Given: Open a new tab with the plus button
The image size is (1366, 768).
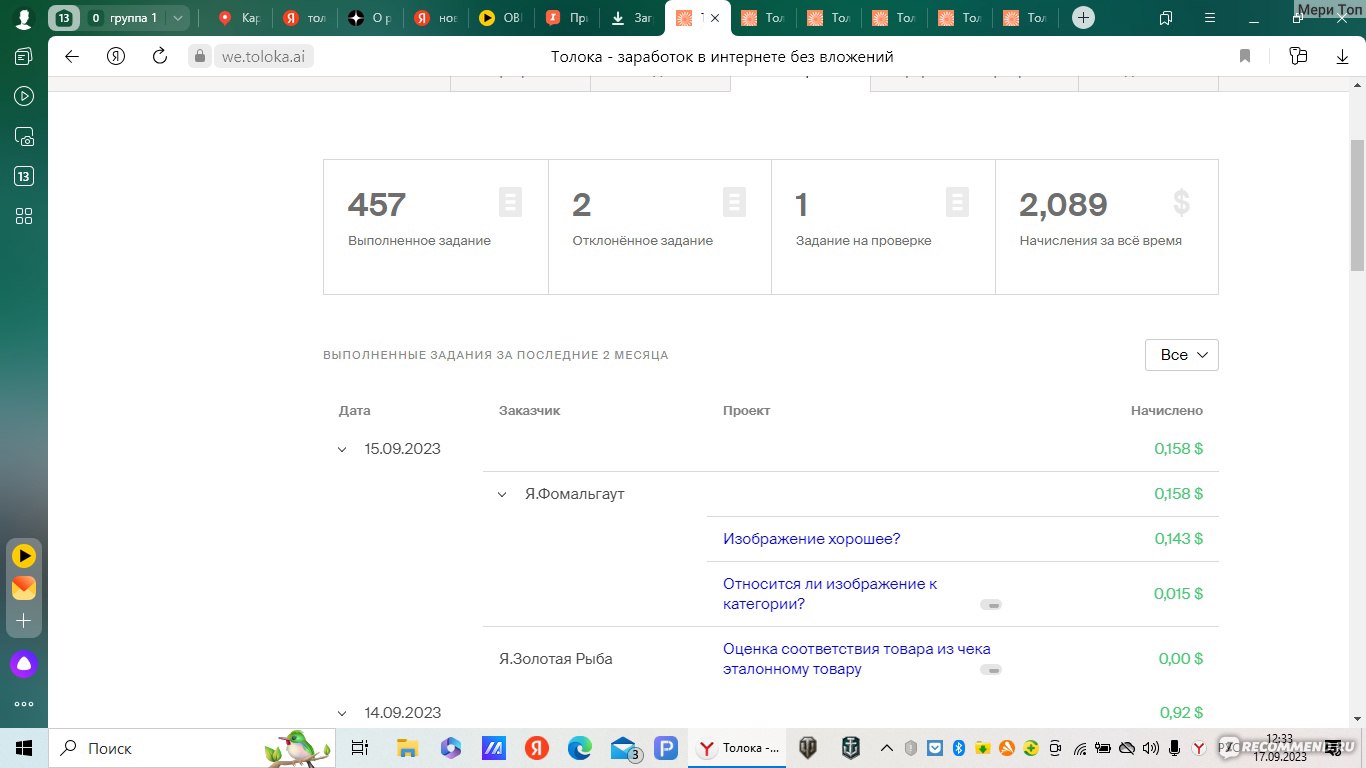Looking at the screenshot, I should point(1082,18).
